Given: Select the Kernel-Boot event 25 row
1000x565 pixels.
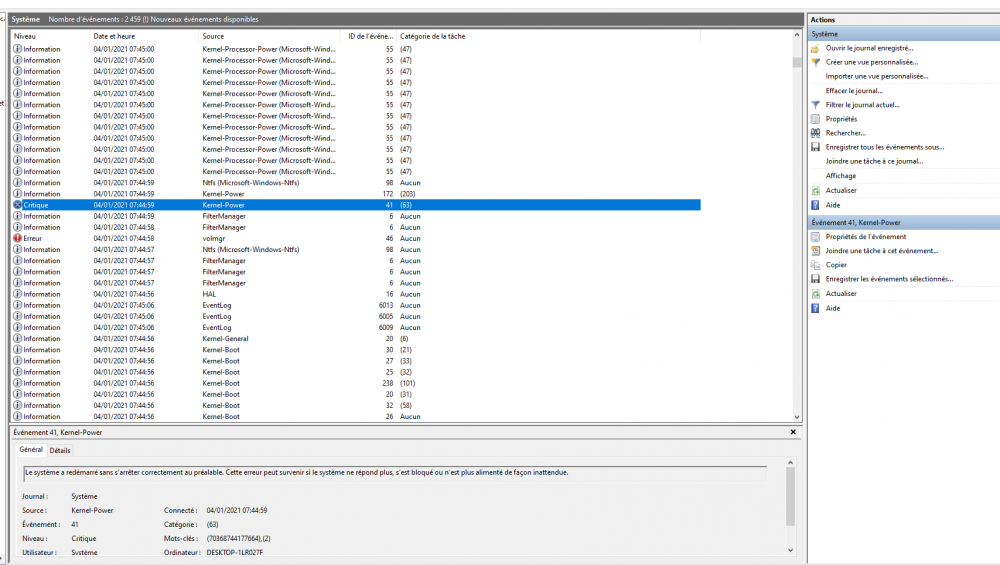Looking at the screenshot, I should [x=356, y=372].
